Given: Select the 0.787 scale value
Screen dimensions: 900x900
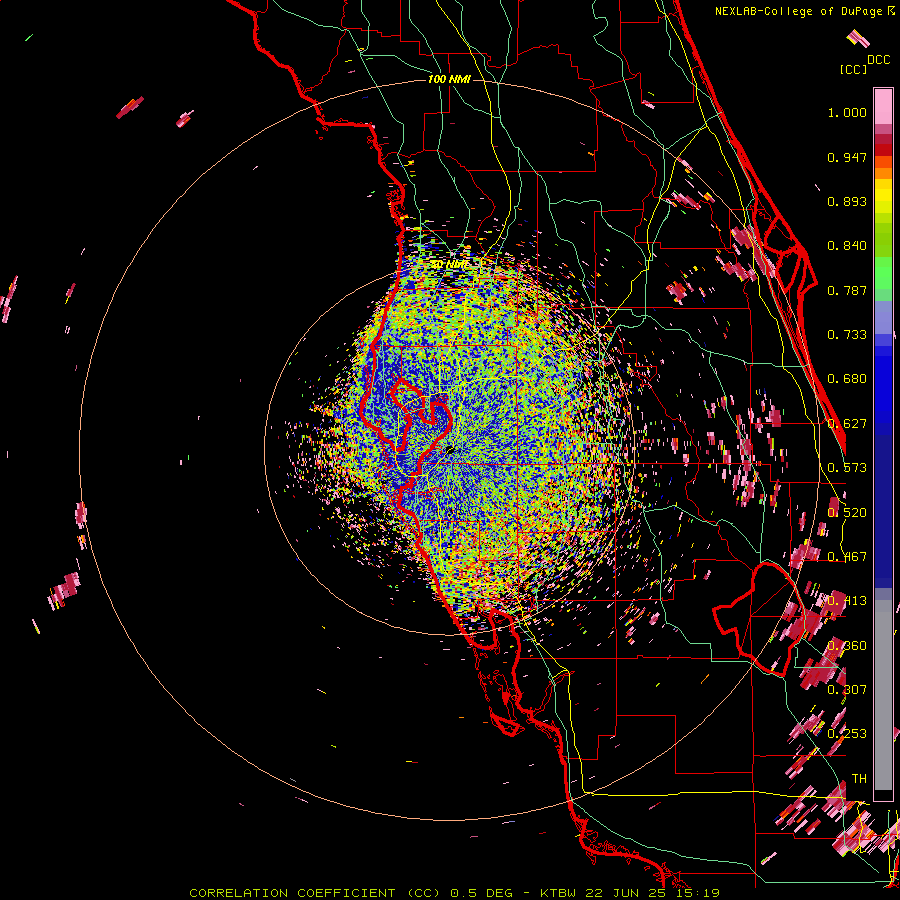Looking at the screenshot, I should point(847,290).
